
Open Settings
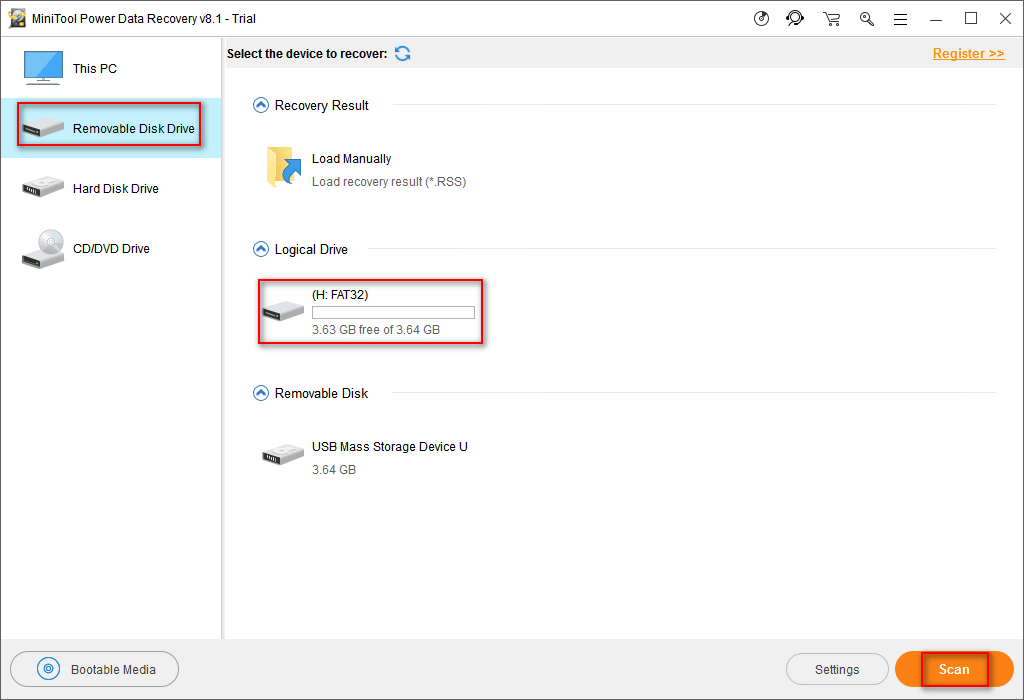pos(837,669)
